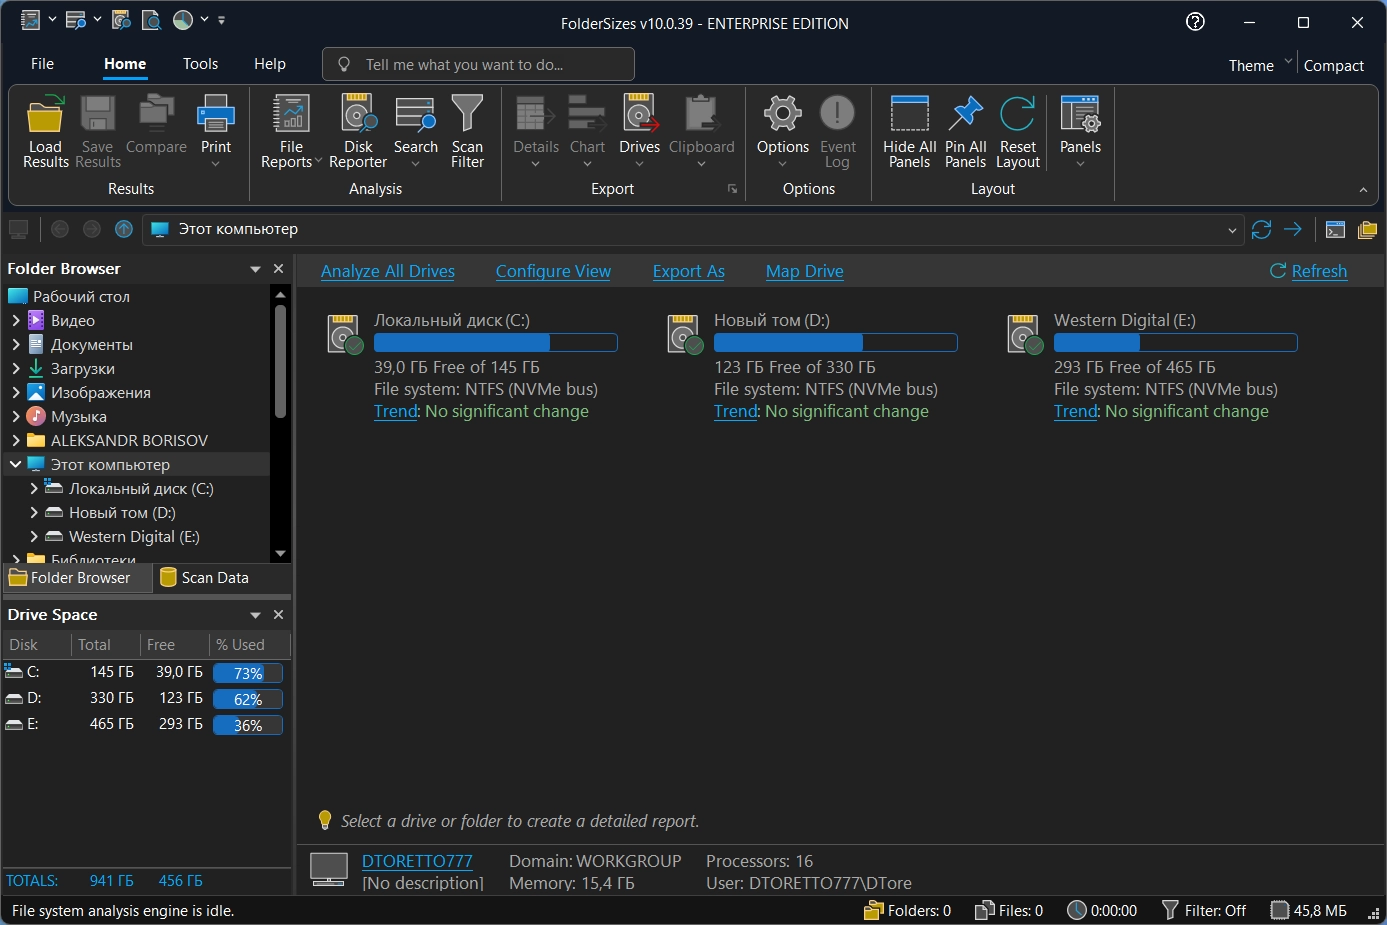
Task: Open the Theme dropdown
Action: click(x=1260, y=65)
